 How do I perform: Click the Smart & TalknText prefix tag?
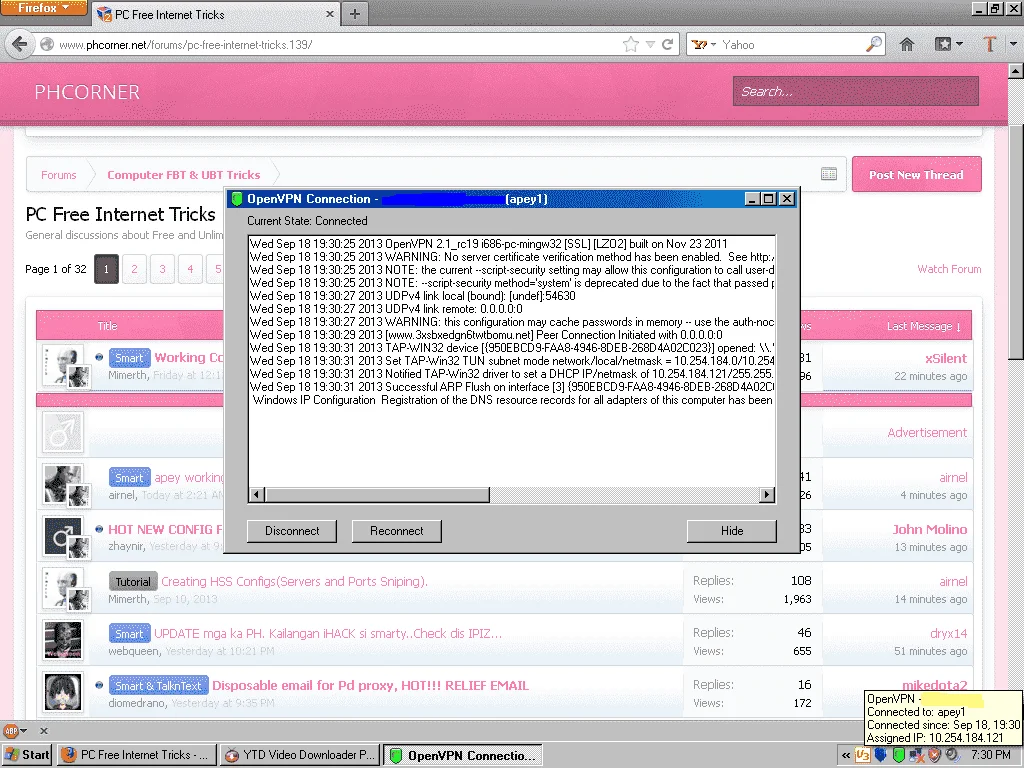click(x=158, y=685)
